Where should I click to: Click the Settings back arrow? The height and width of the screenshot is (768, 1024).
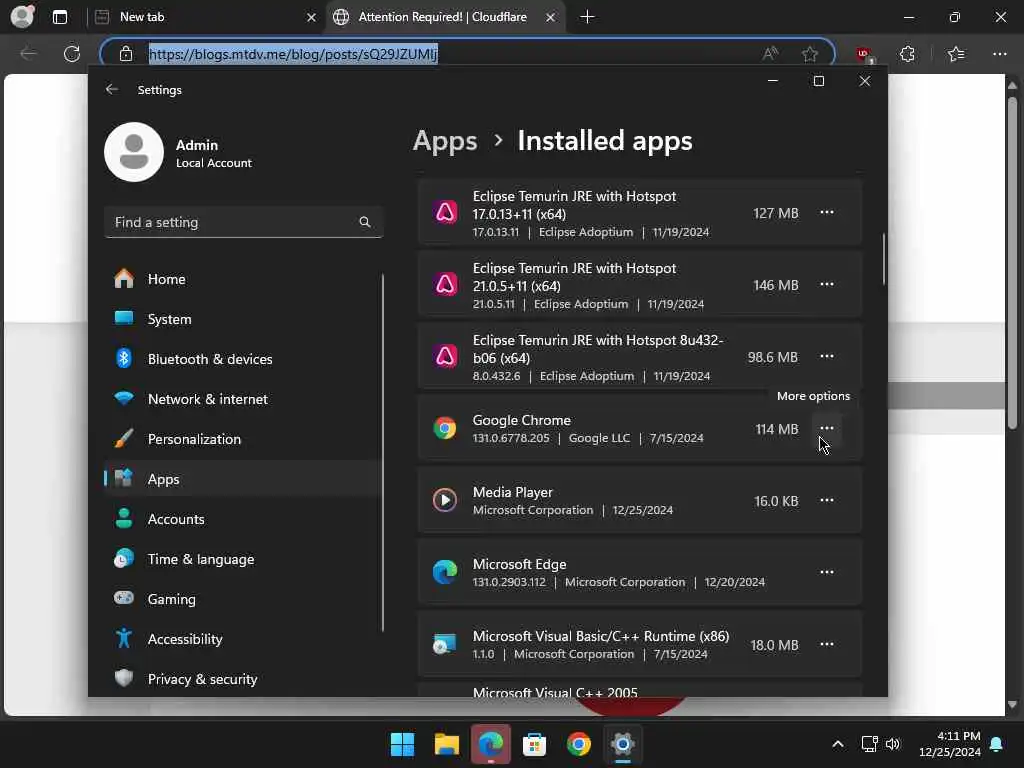tap(112, 89)
